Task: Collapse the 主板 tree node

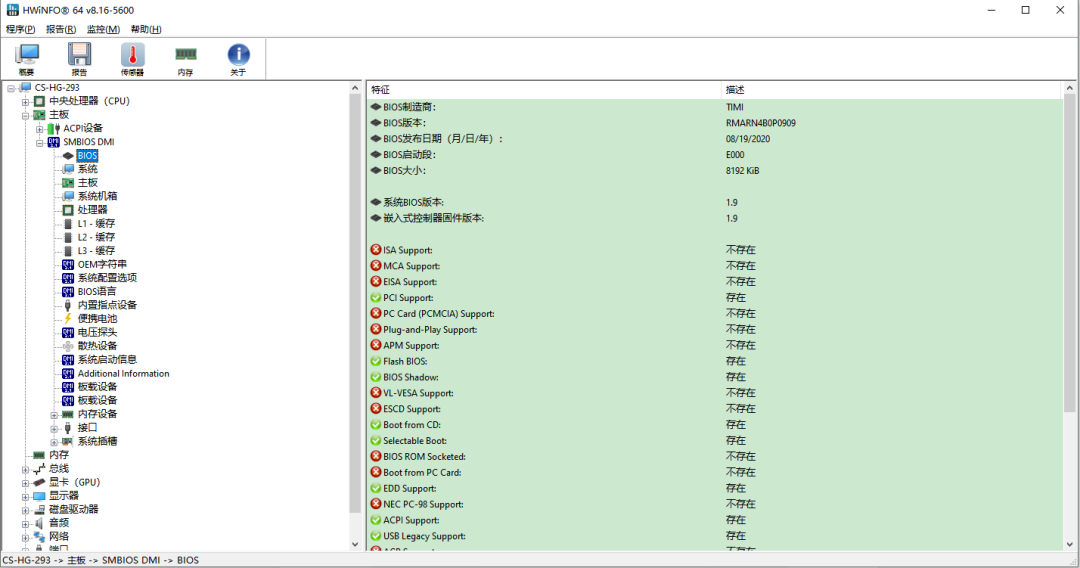Action: click(25, 116)
